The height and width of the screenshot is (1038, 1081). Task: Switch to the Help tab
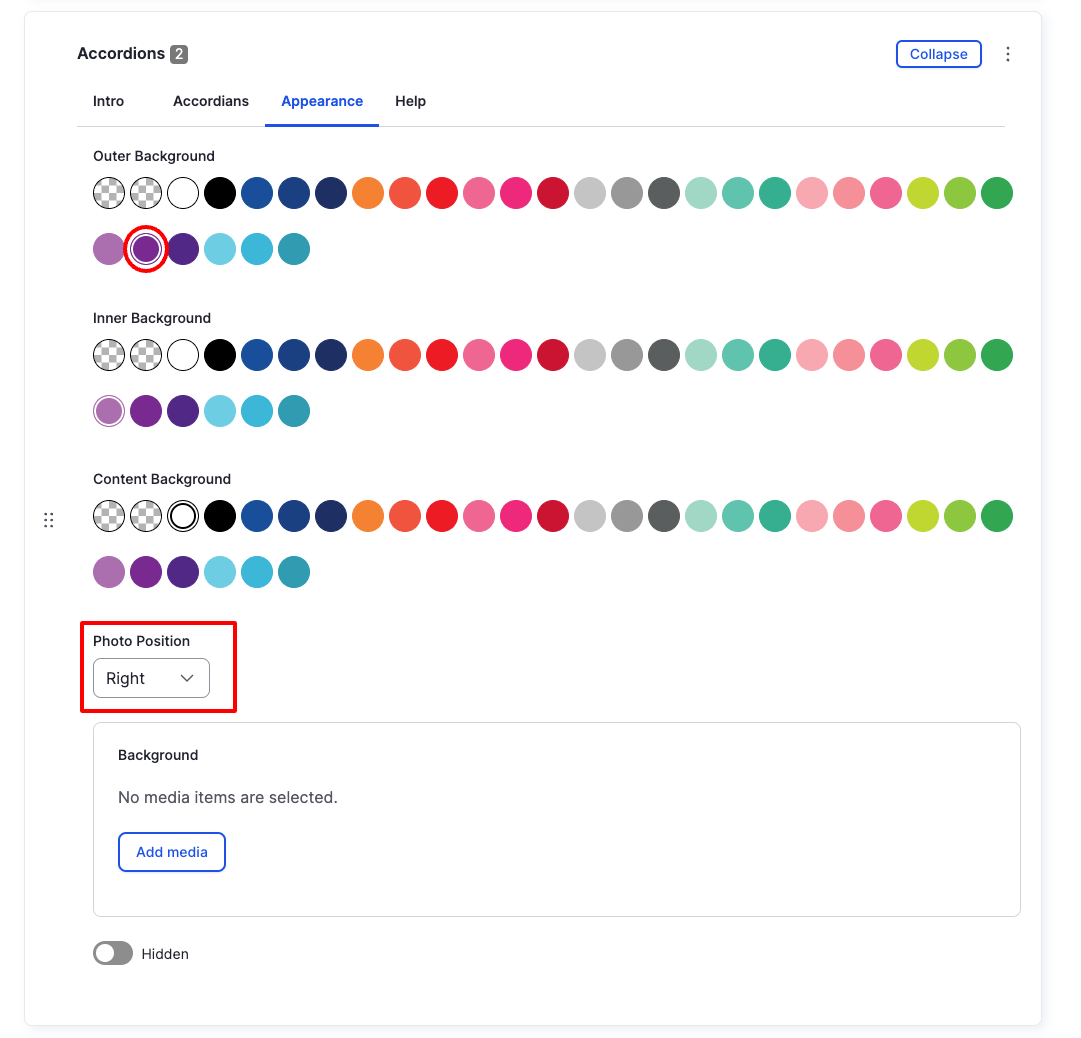tap(410, 101)
